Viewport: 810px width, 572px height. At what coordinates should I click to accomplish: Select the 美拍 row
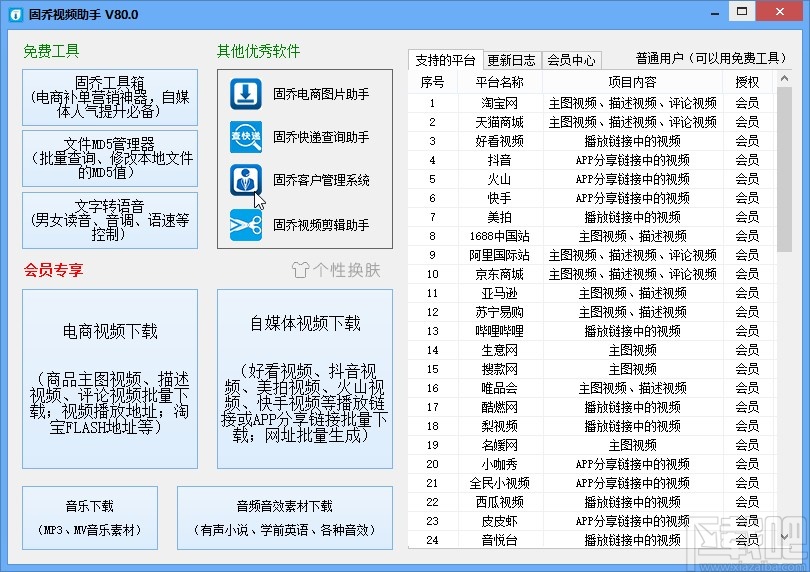592,217
